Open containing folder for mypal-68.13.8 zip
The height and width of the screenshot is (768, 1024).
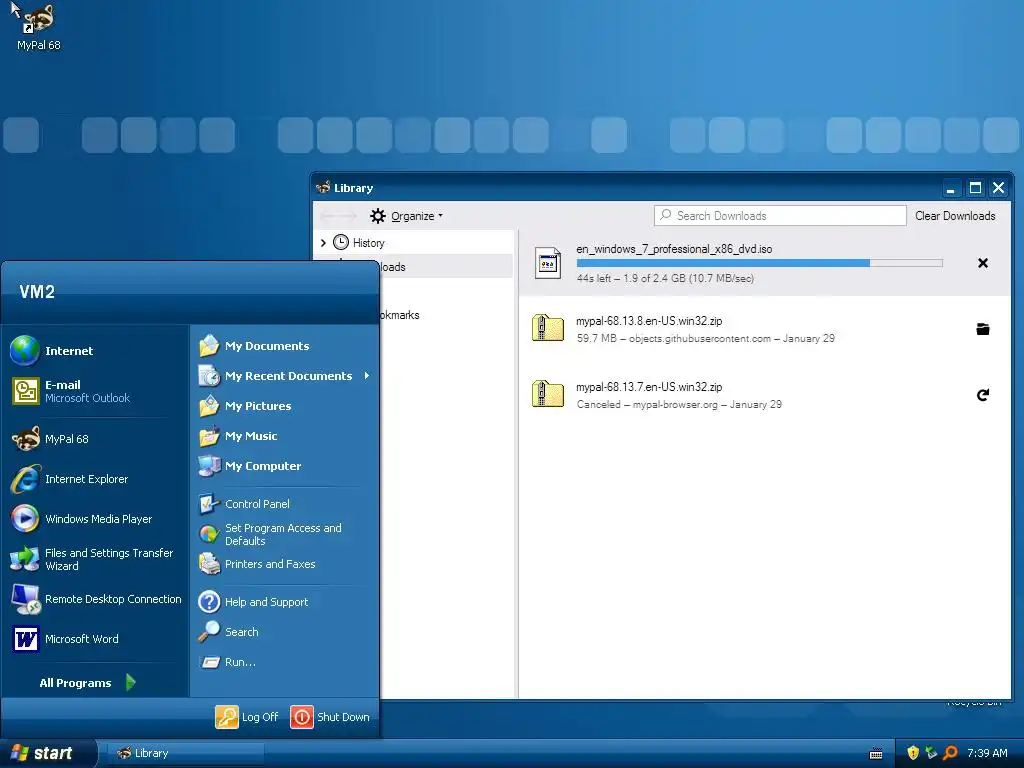[x=982, y=329]
